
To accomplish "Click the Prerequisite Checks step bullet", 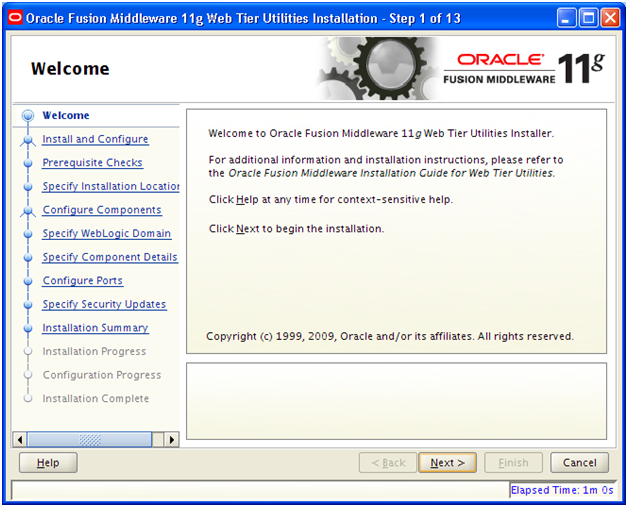I will pos(28,163).
